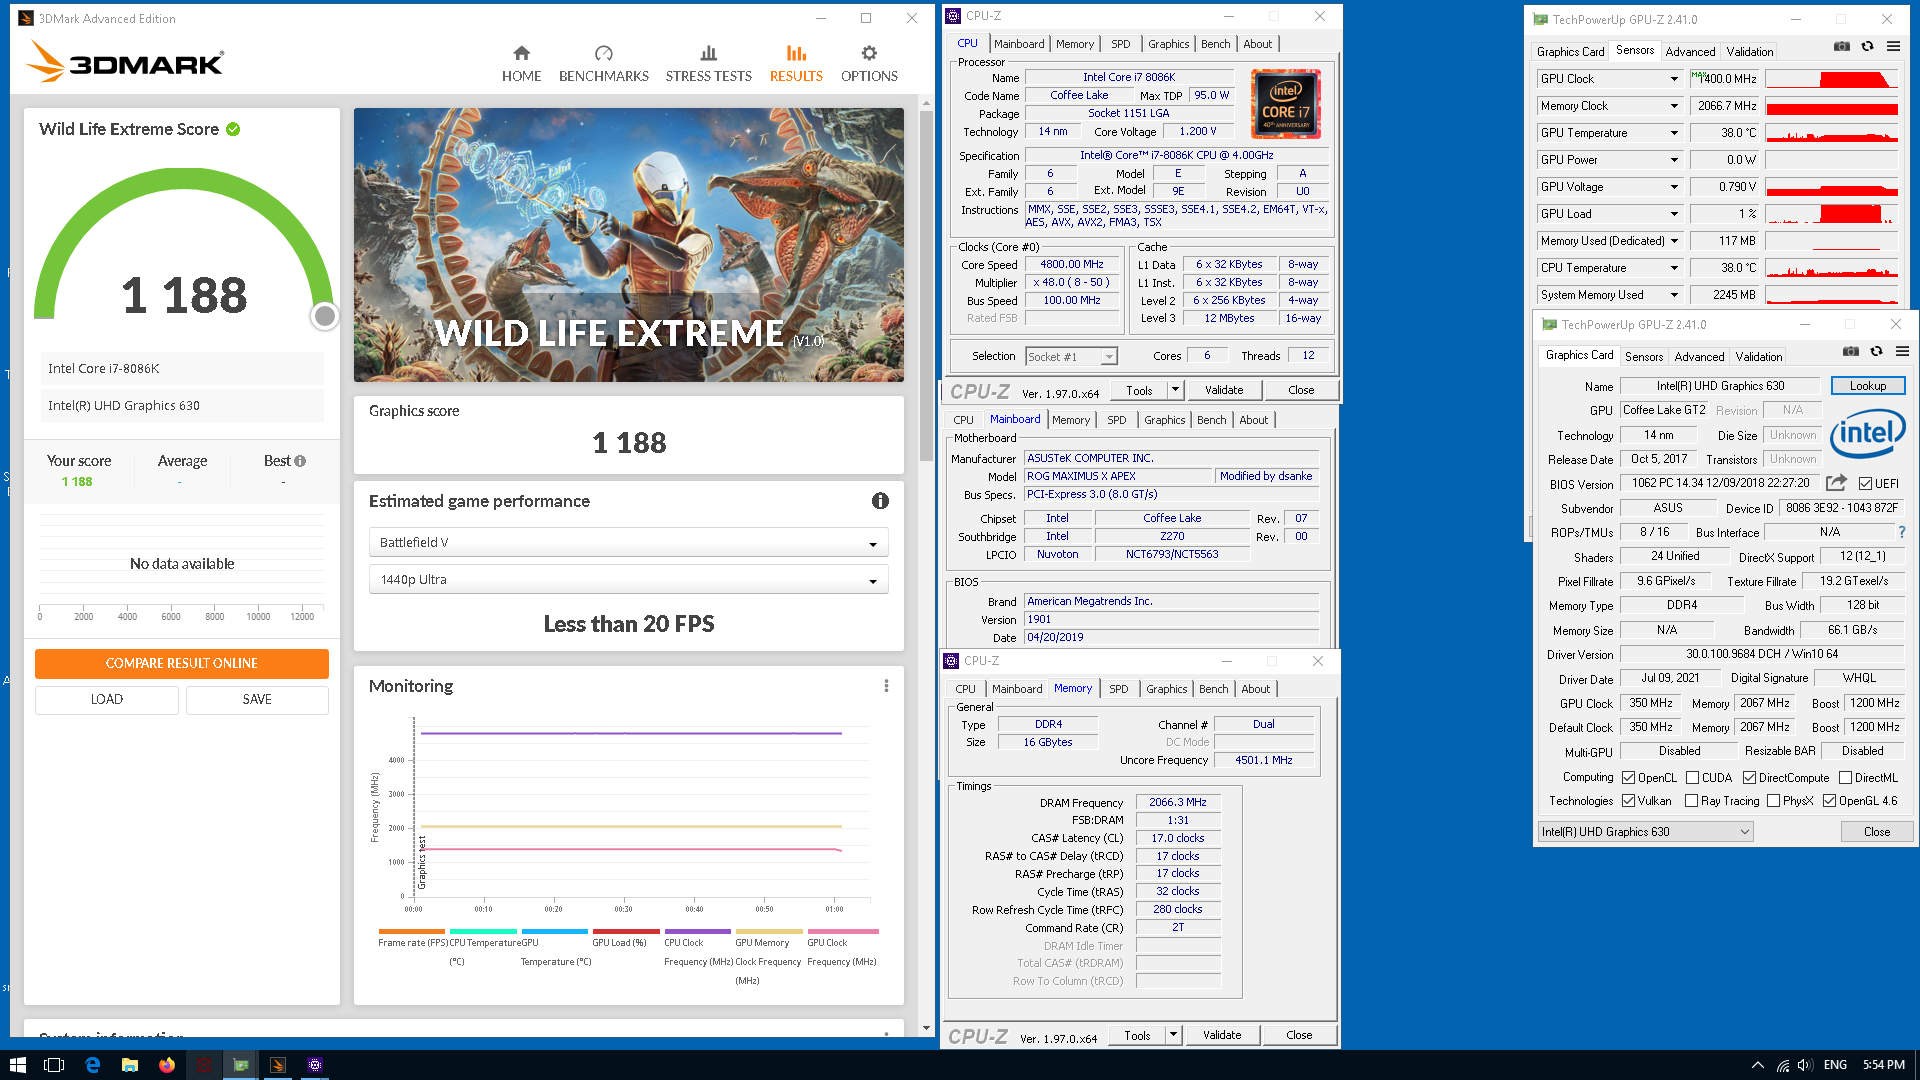Switch to the SPD tab in top CPU-Z window
The image size is (1920, 1080).
(1120, 44)
